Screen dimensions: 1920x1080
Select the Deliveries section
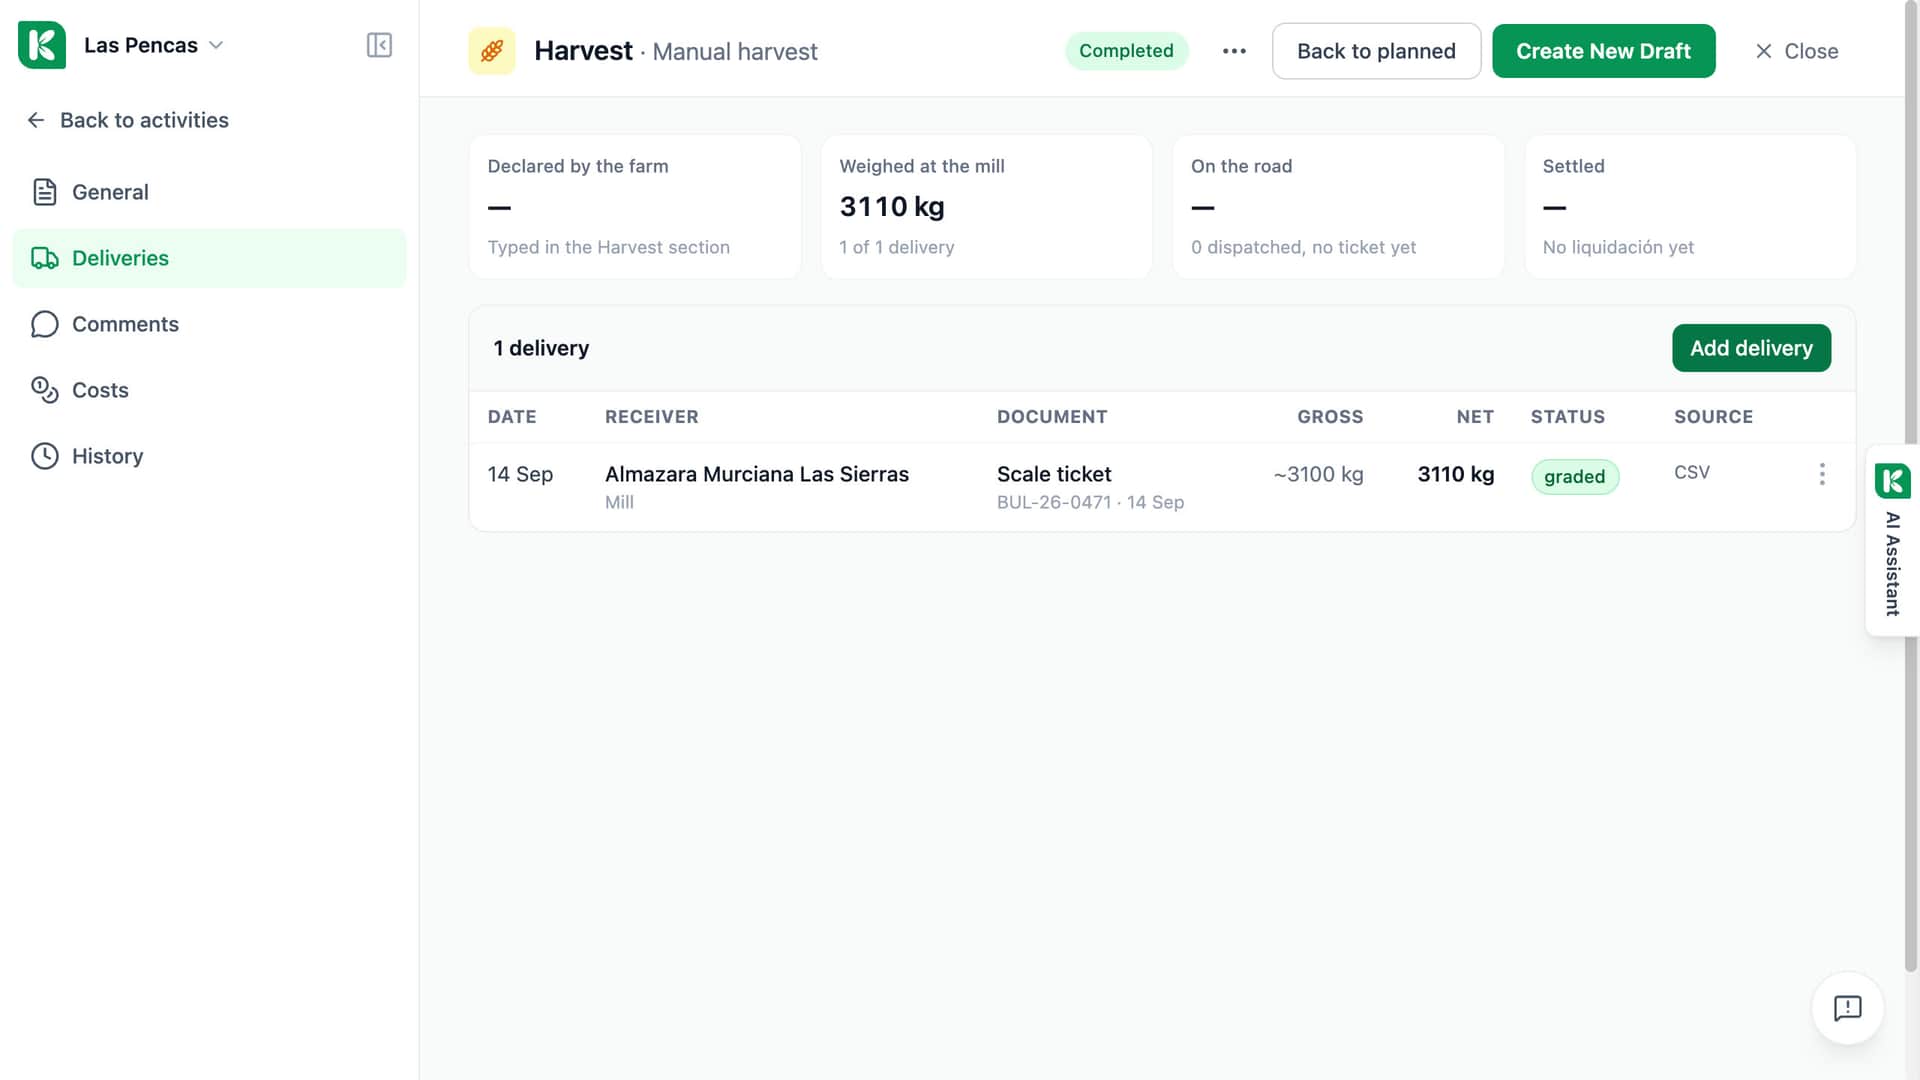(209, 258)
